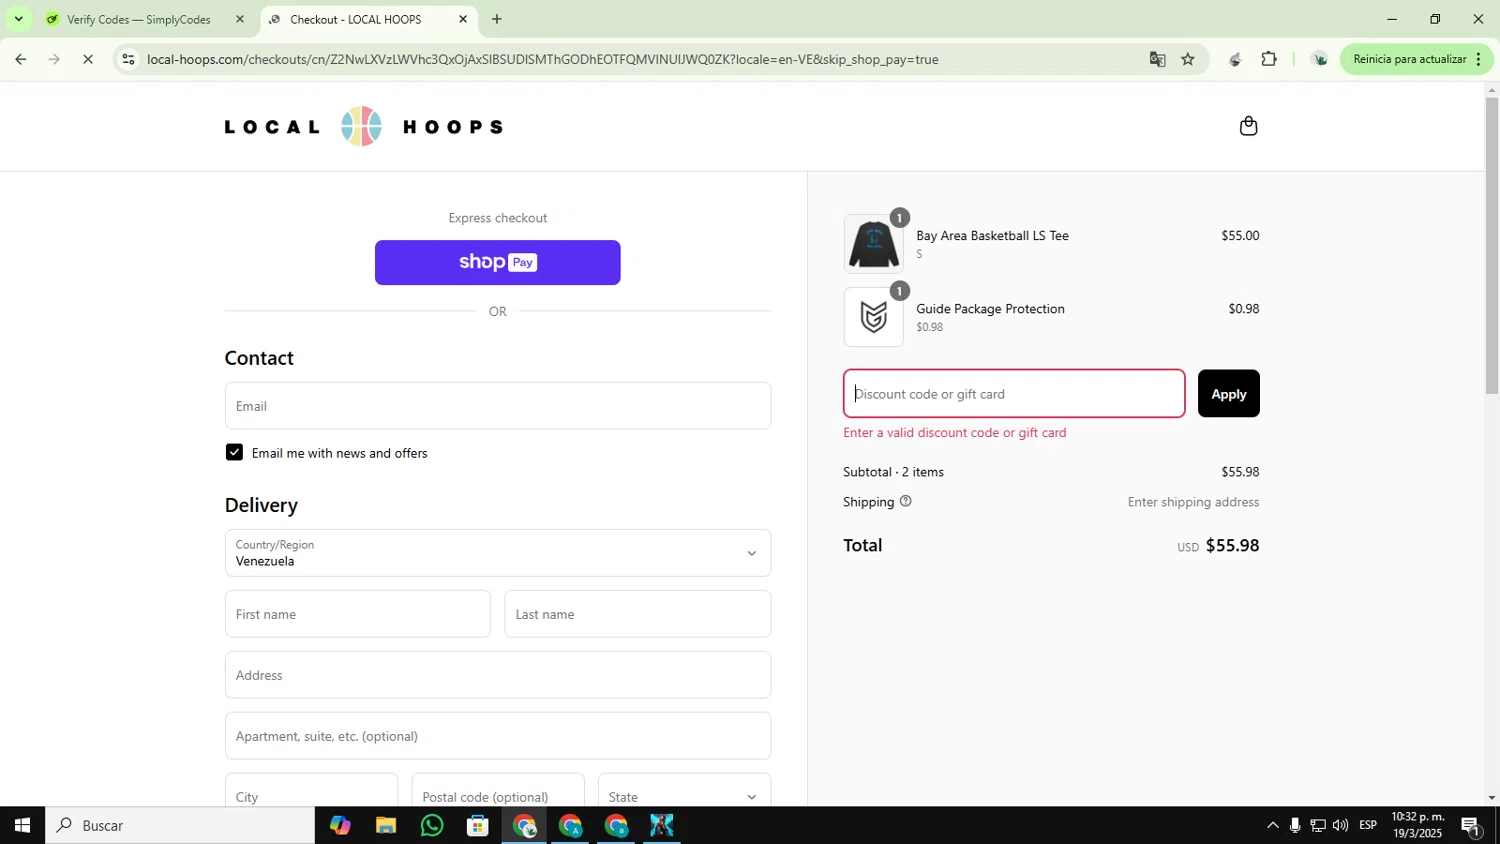Open File Explorer from the taskbar
Image resolution: width=1500 pixels, height=844 pixels.
click(x=386, y=826)
